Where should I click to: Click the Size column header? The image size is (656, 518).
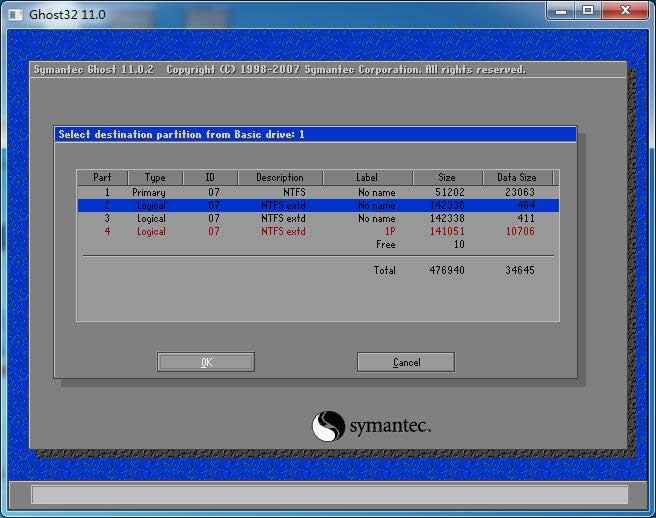[x=447, y=178]
